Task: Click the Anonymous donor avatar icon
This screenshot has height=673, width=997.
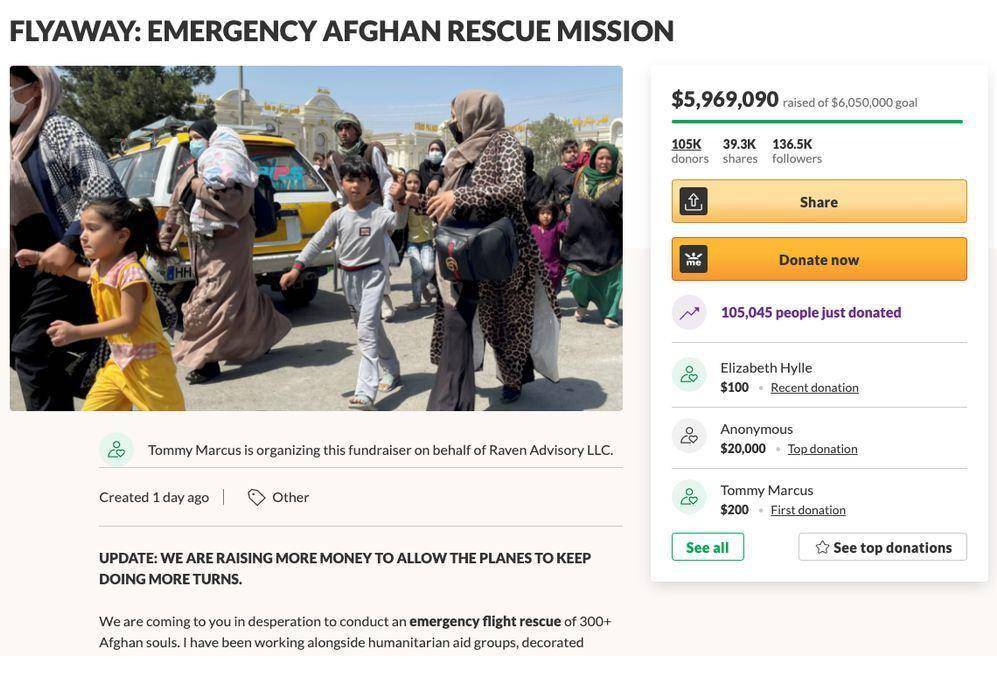Action: [689, 436]
